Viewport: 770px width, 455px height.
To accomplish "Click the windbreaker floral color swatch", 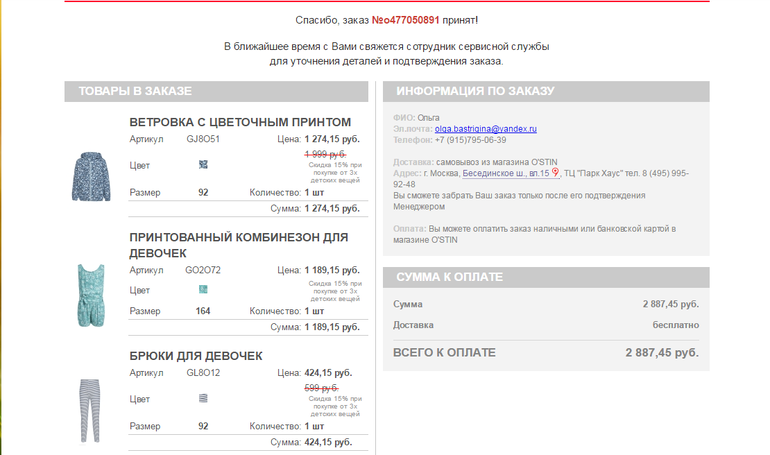I will pos(203,165).
